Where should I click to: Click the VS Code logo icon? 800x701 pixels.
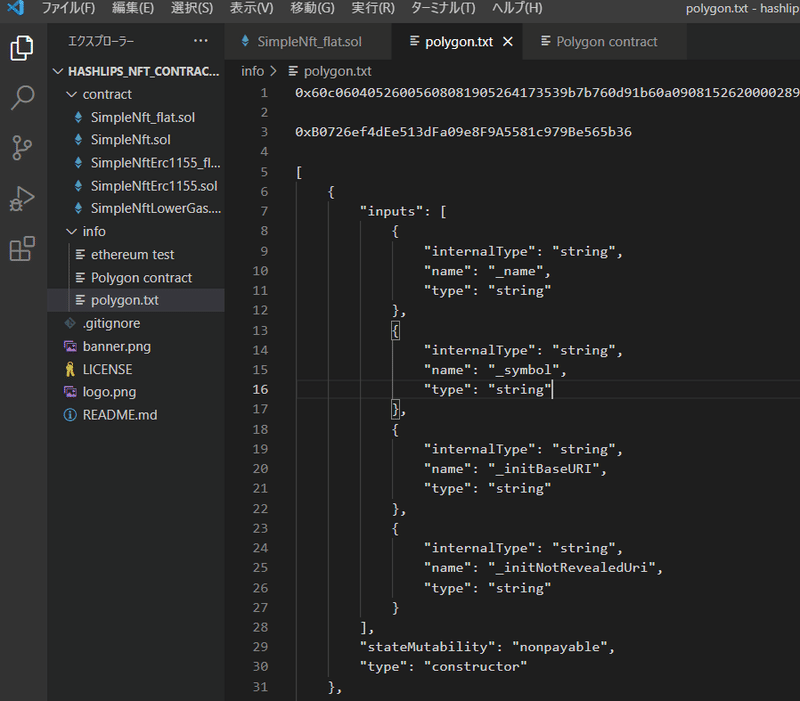click(x=16, y=8)
